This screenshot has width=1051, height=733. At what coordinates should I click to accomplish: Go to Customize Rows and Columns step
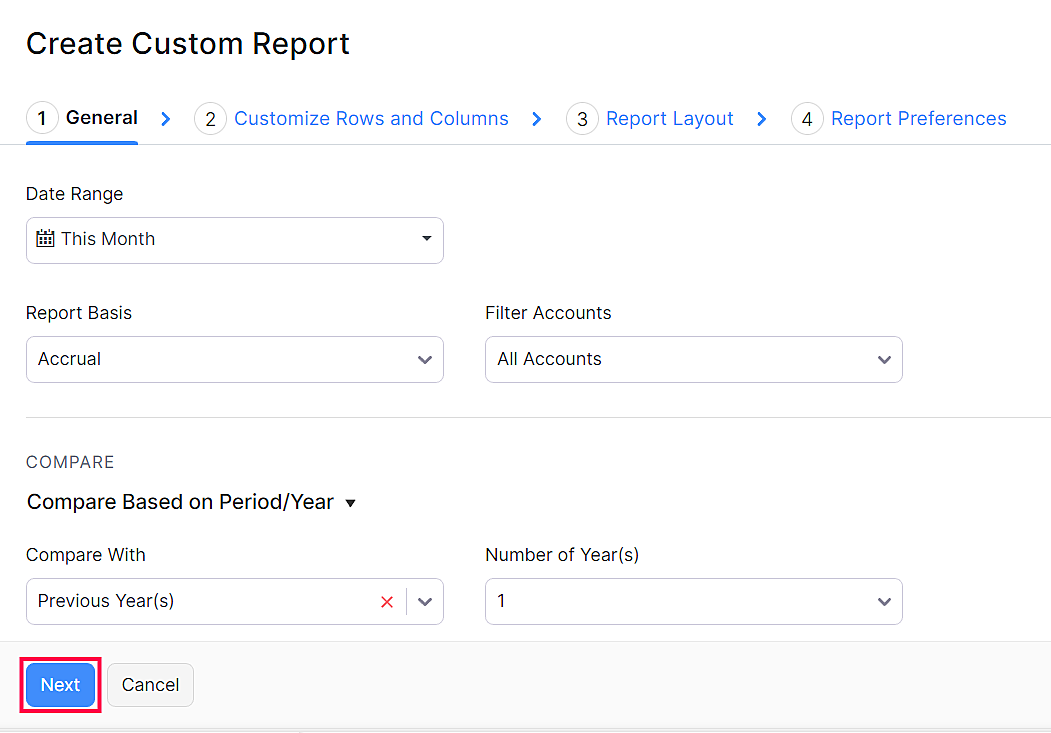(x=371, y=119)
